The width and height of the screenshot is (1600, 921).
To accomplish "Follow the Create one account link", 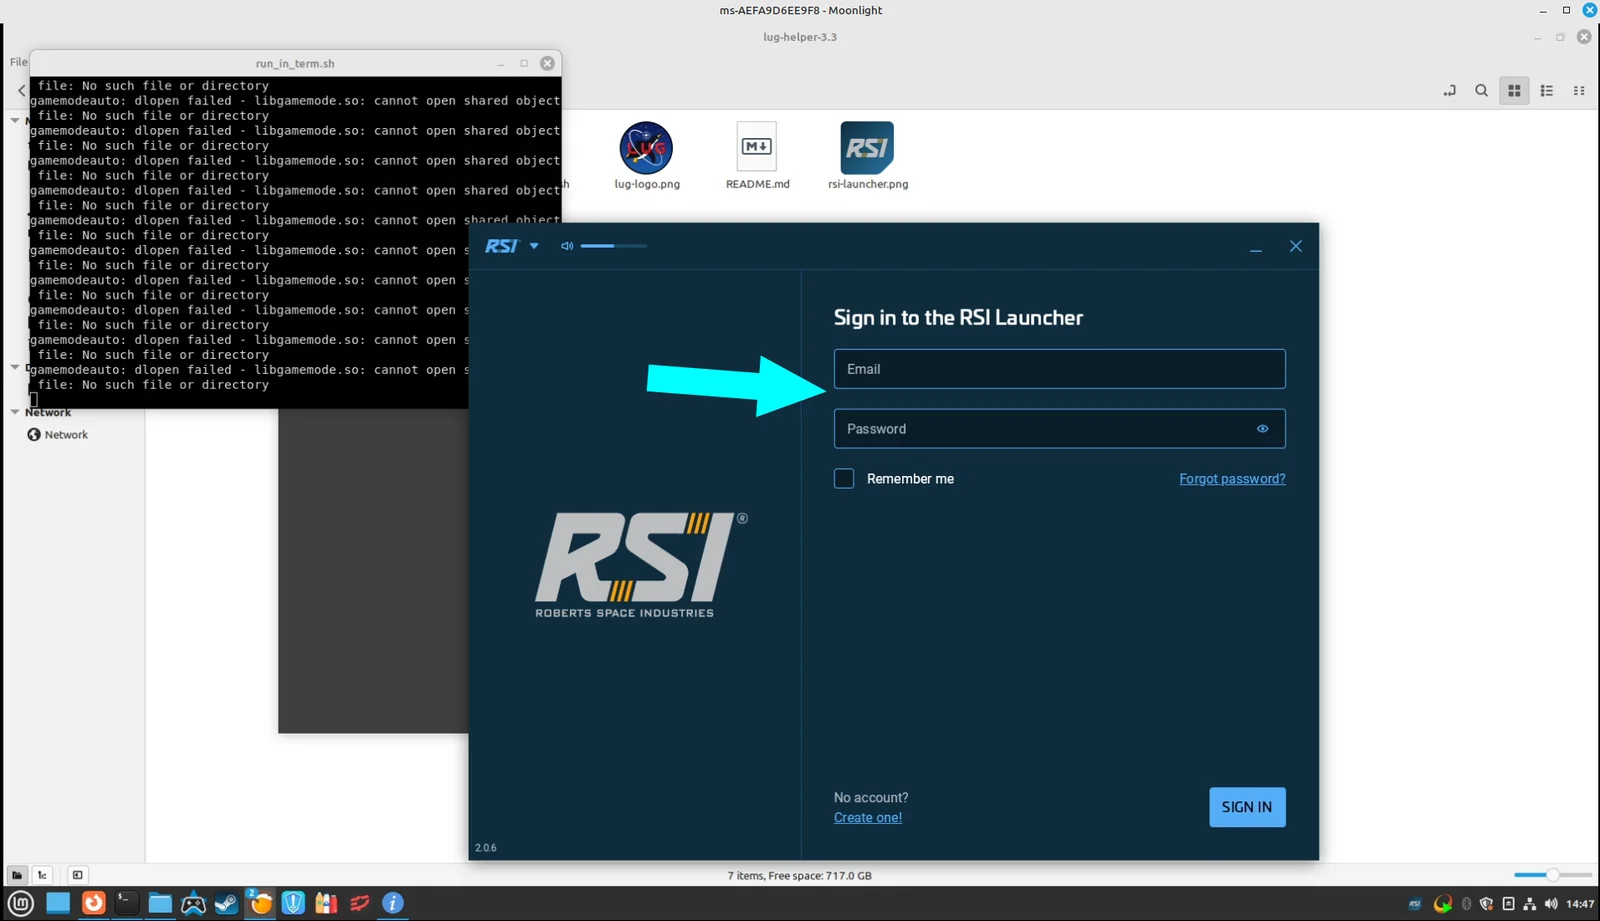I will pyautogui.click(x=868, y=817).
